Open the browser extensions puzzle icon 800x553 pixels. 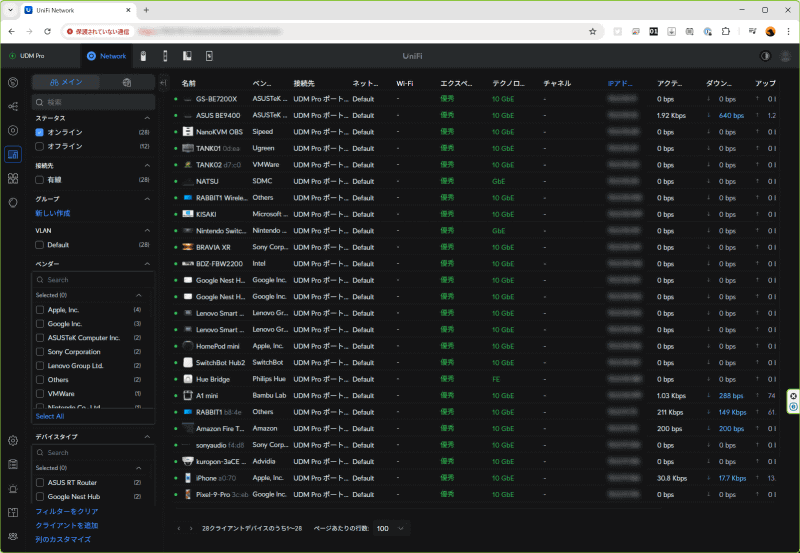[x=726, y=32]
